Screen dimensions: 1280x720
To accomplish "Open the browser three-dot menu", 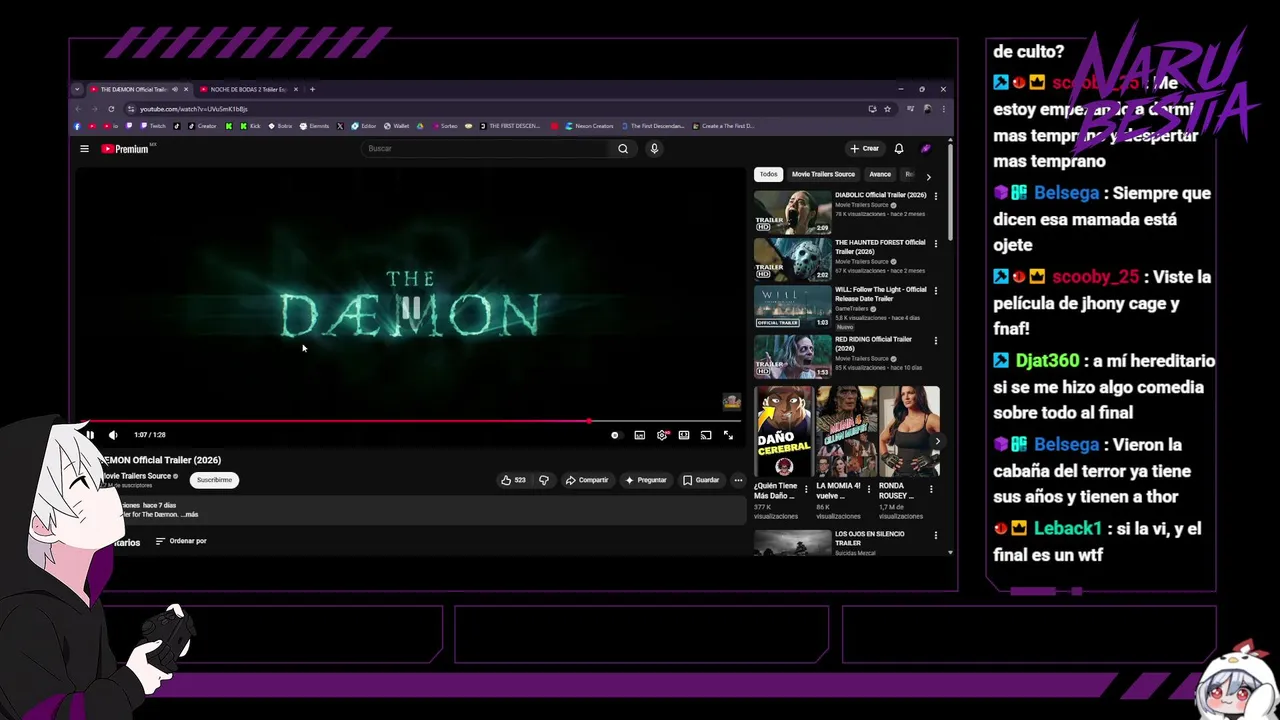I will [942, 109].
